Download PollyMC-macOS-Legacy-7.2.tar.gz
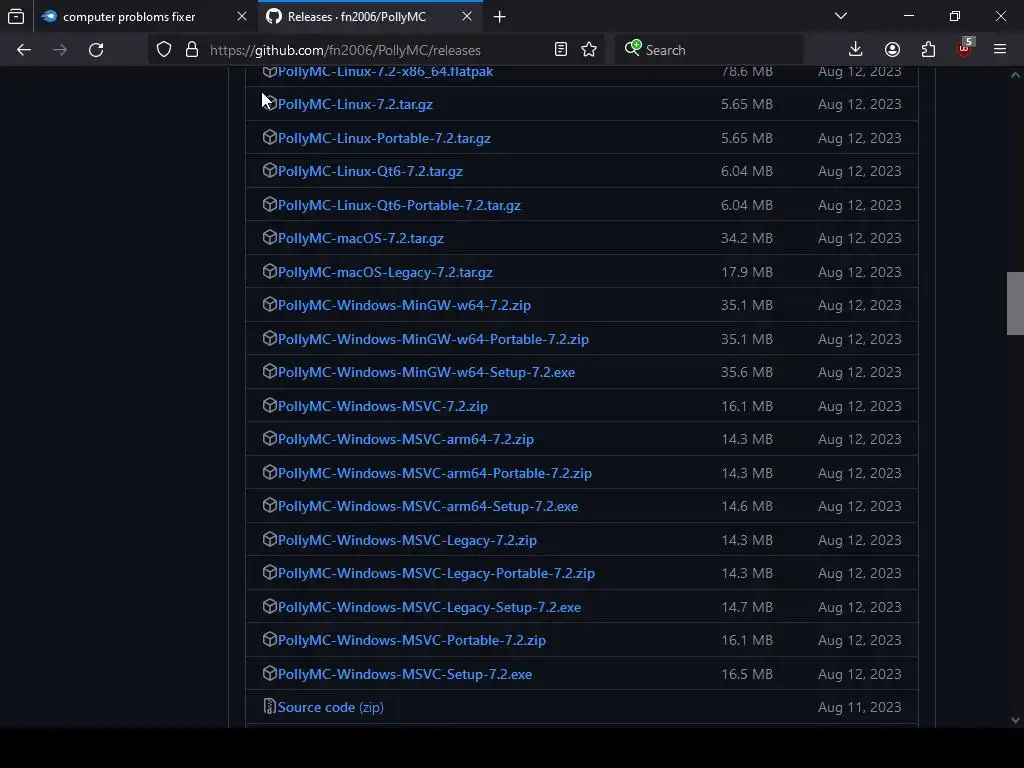Viewport: 1024px width, 768px height. tap(385, 272)
